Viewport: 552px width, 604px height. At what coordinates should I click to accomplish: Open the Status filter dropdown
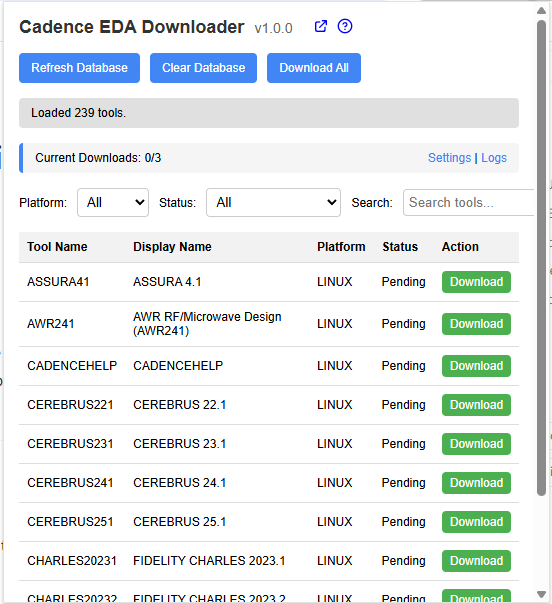(x=273, y=203)
